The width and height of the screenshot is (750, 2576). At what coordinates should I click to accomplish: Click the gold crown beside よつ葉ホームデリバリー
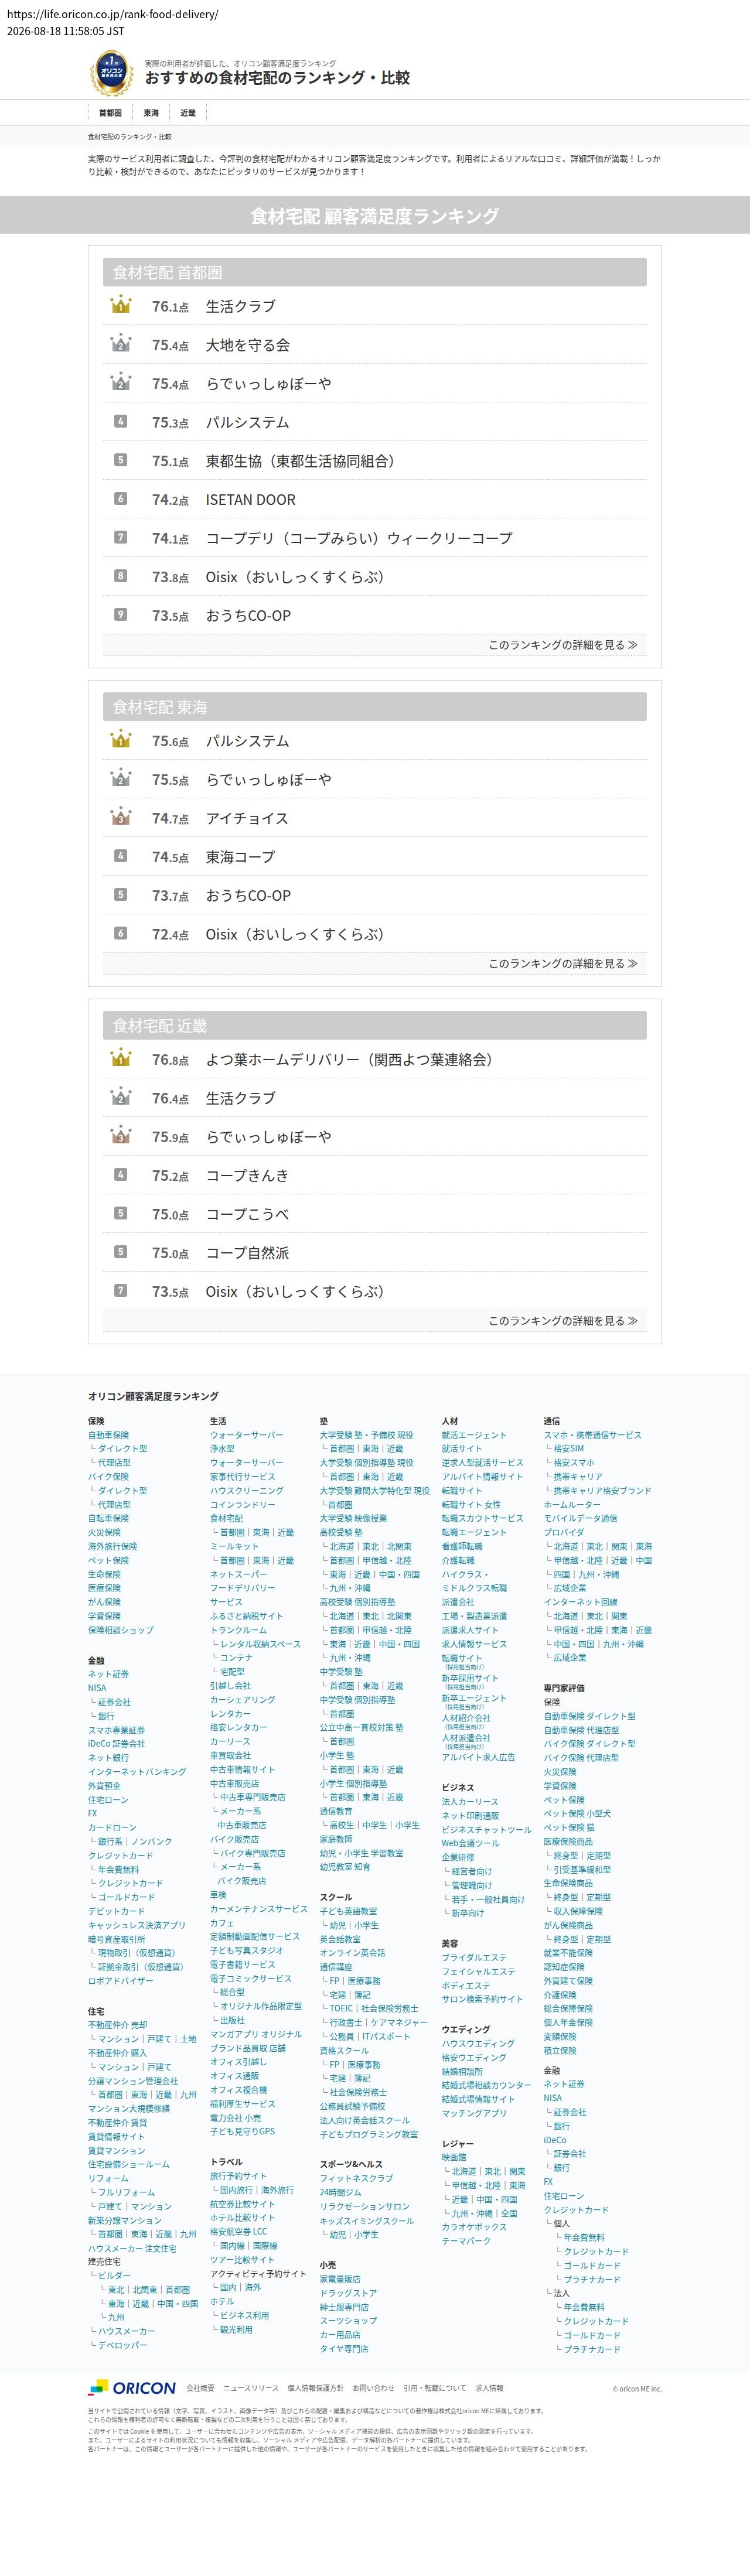(x=120, y=1058)
